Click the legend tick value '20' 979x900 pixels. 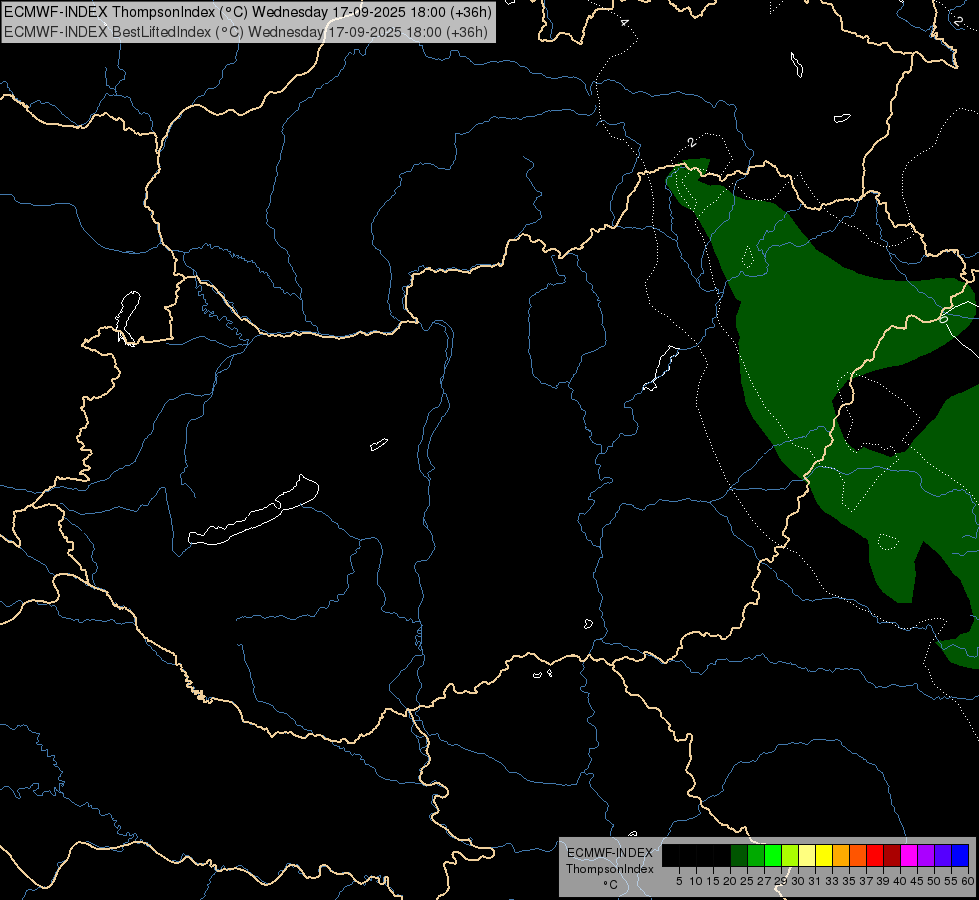(730, 881)
